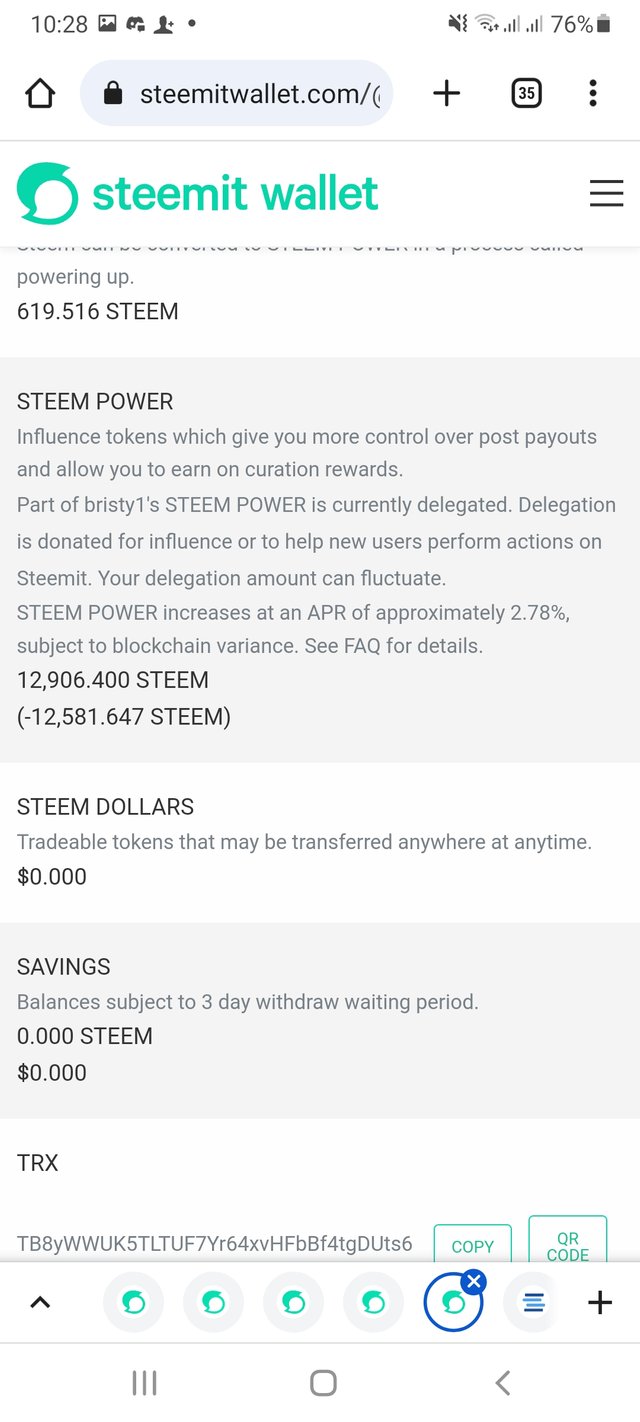Tap the 12,906.400 STEEM power balance
Viewport: 640px width, 1422px height.
pyautogui.click(x=113, y=680)
